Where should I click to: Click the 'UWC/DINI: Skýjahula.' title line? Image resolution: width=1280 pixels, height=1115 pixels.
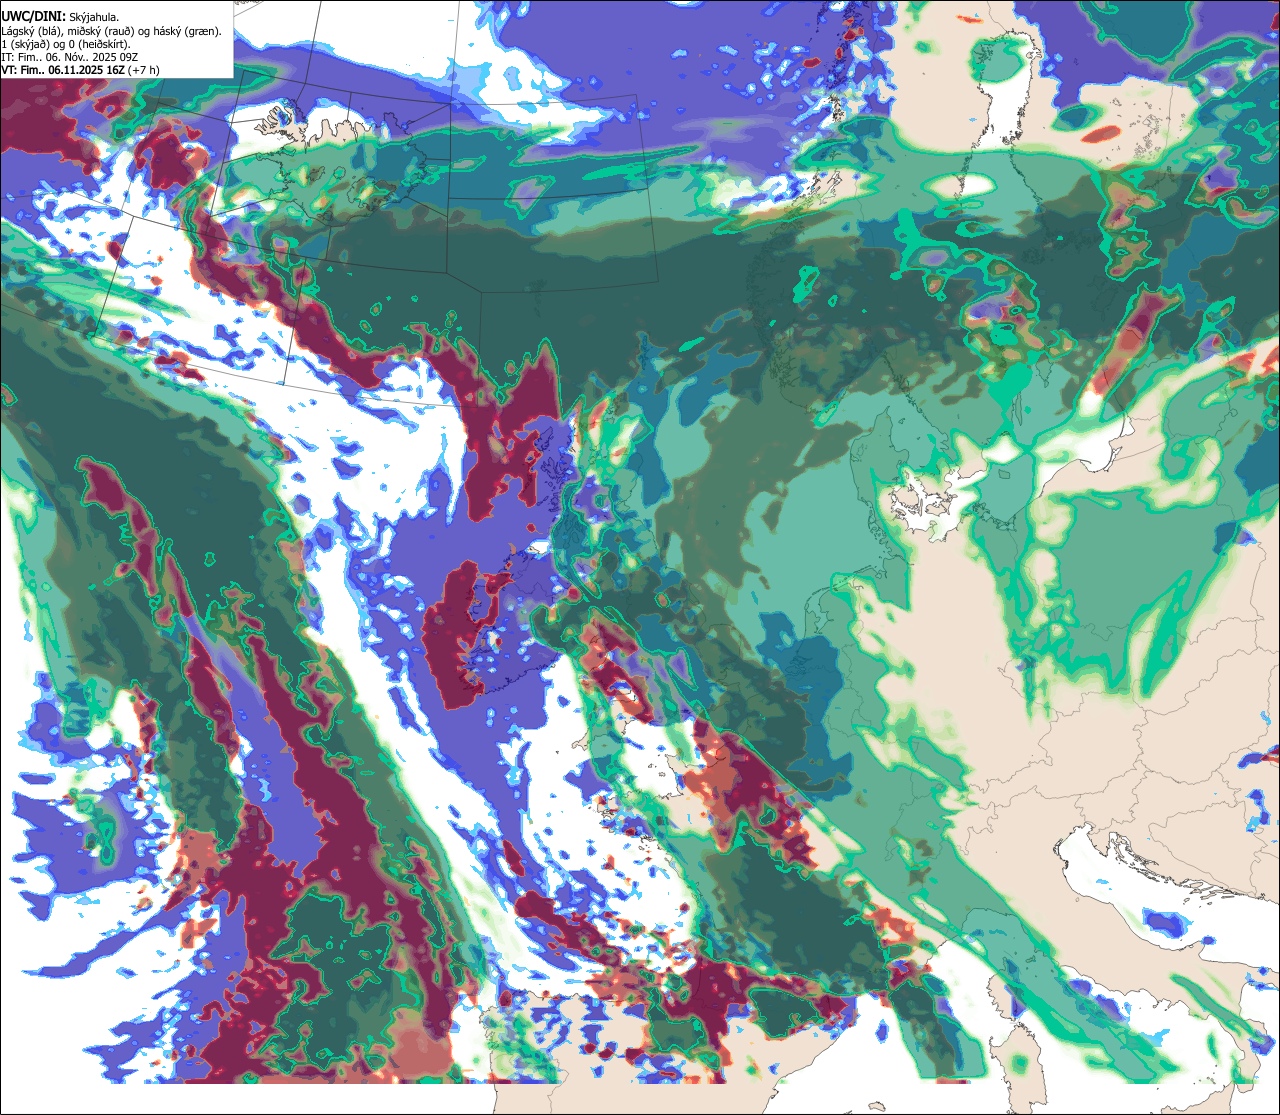pos(60,16)
